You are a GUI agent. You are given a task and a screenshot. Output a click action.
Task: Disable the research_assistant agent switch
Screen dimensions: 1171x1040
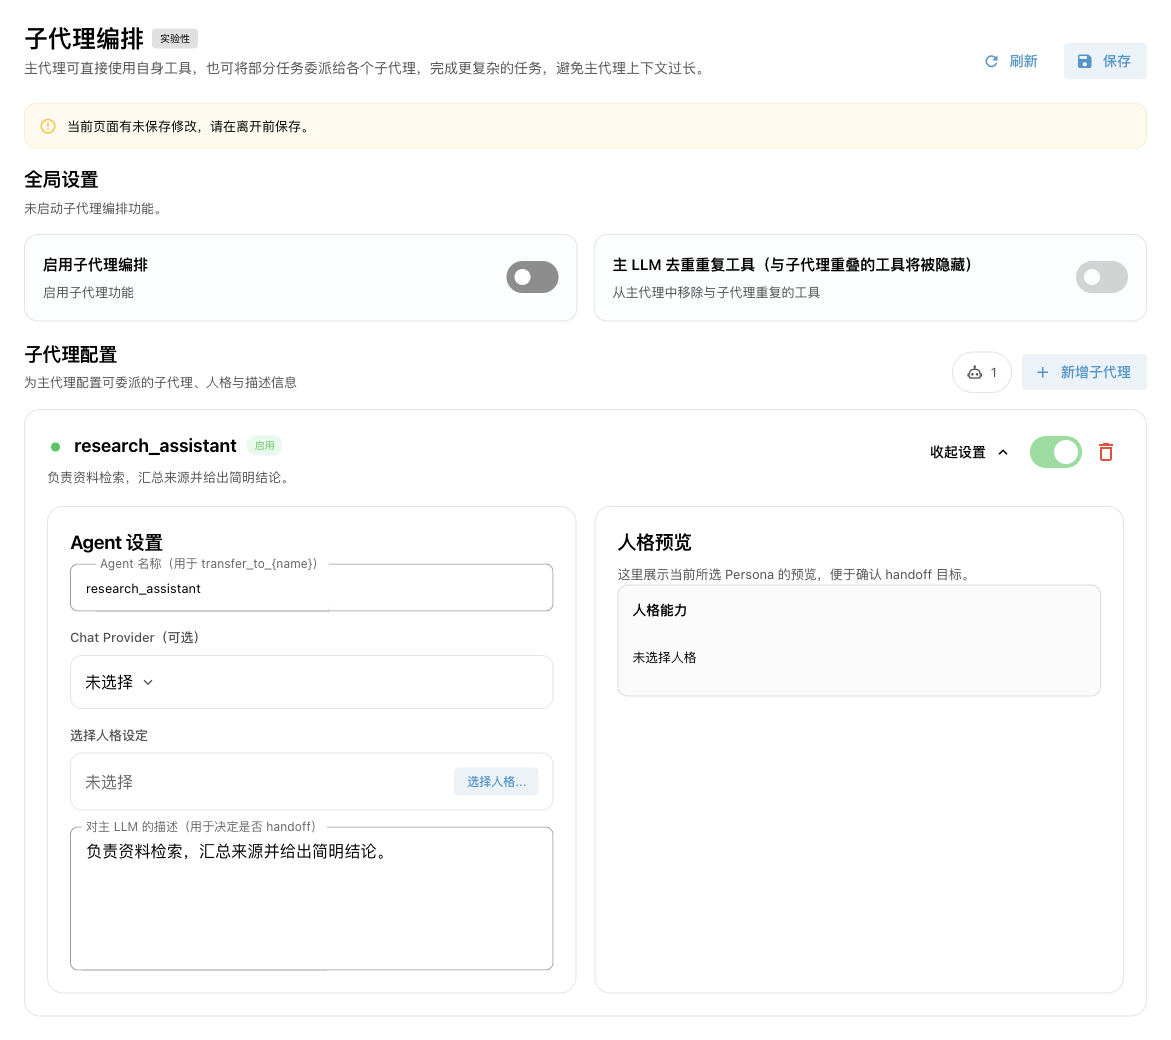point(1055,452)
